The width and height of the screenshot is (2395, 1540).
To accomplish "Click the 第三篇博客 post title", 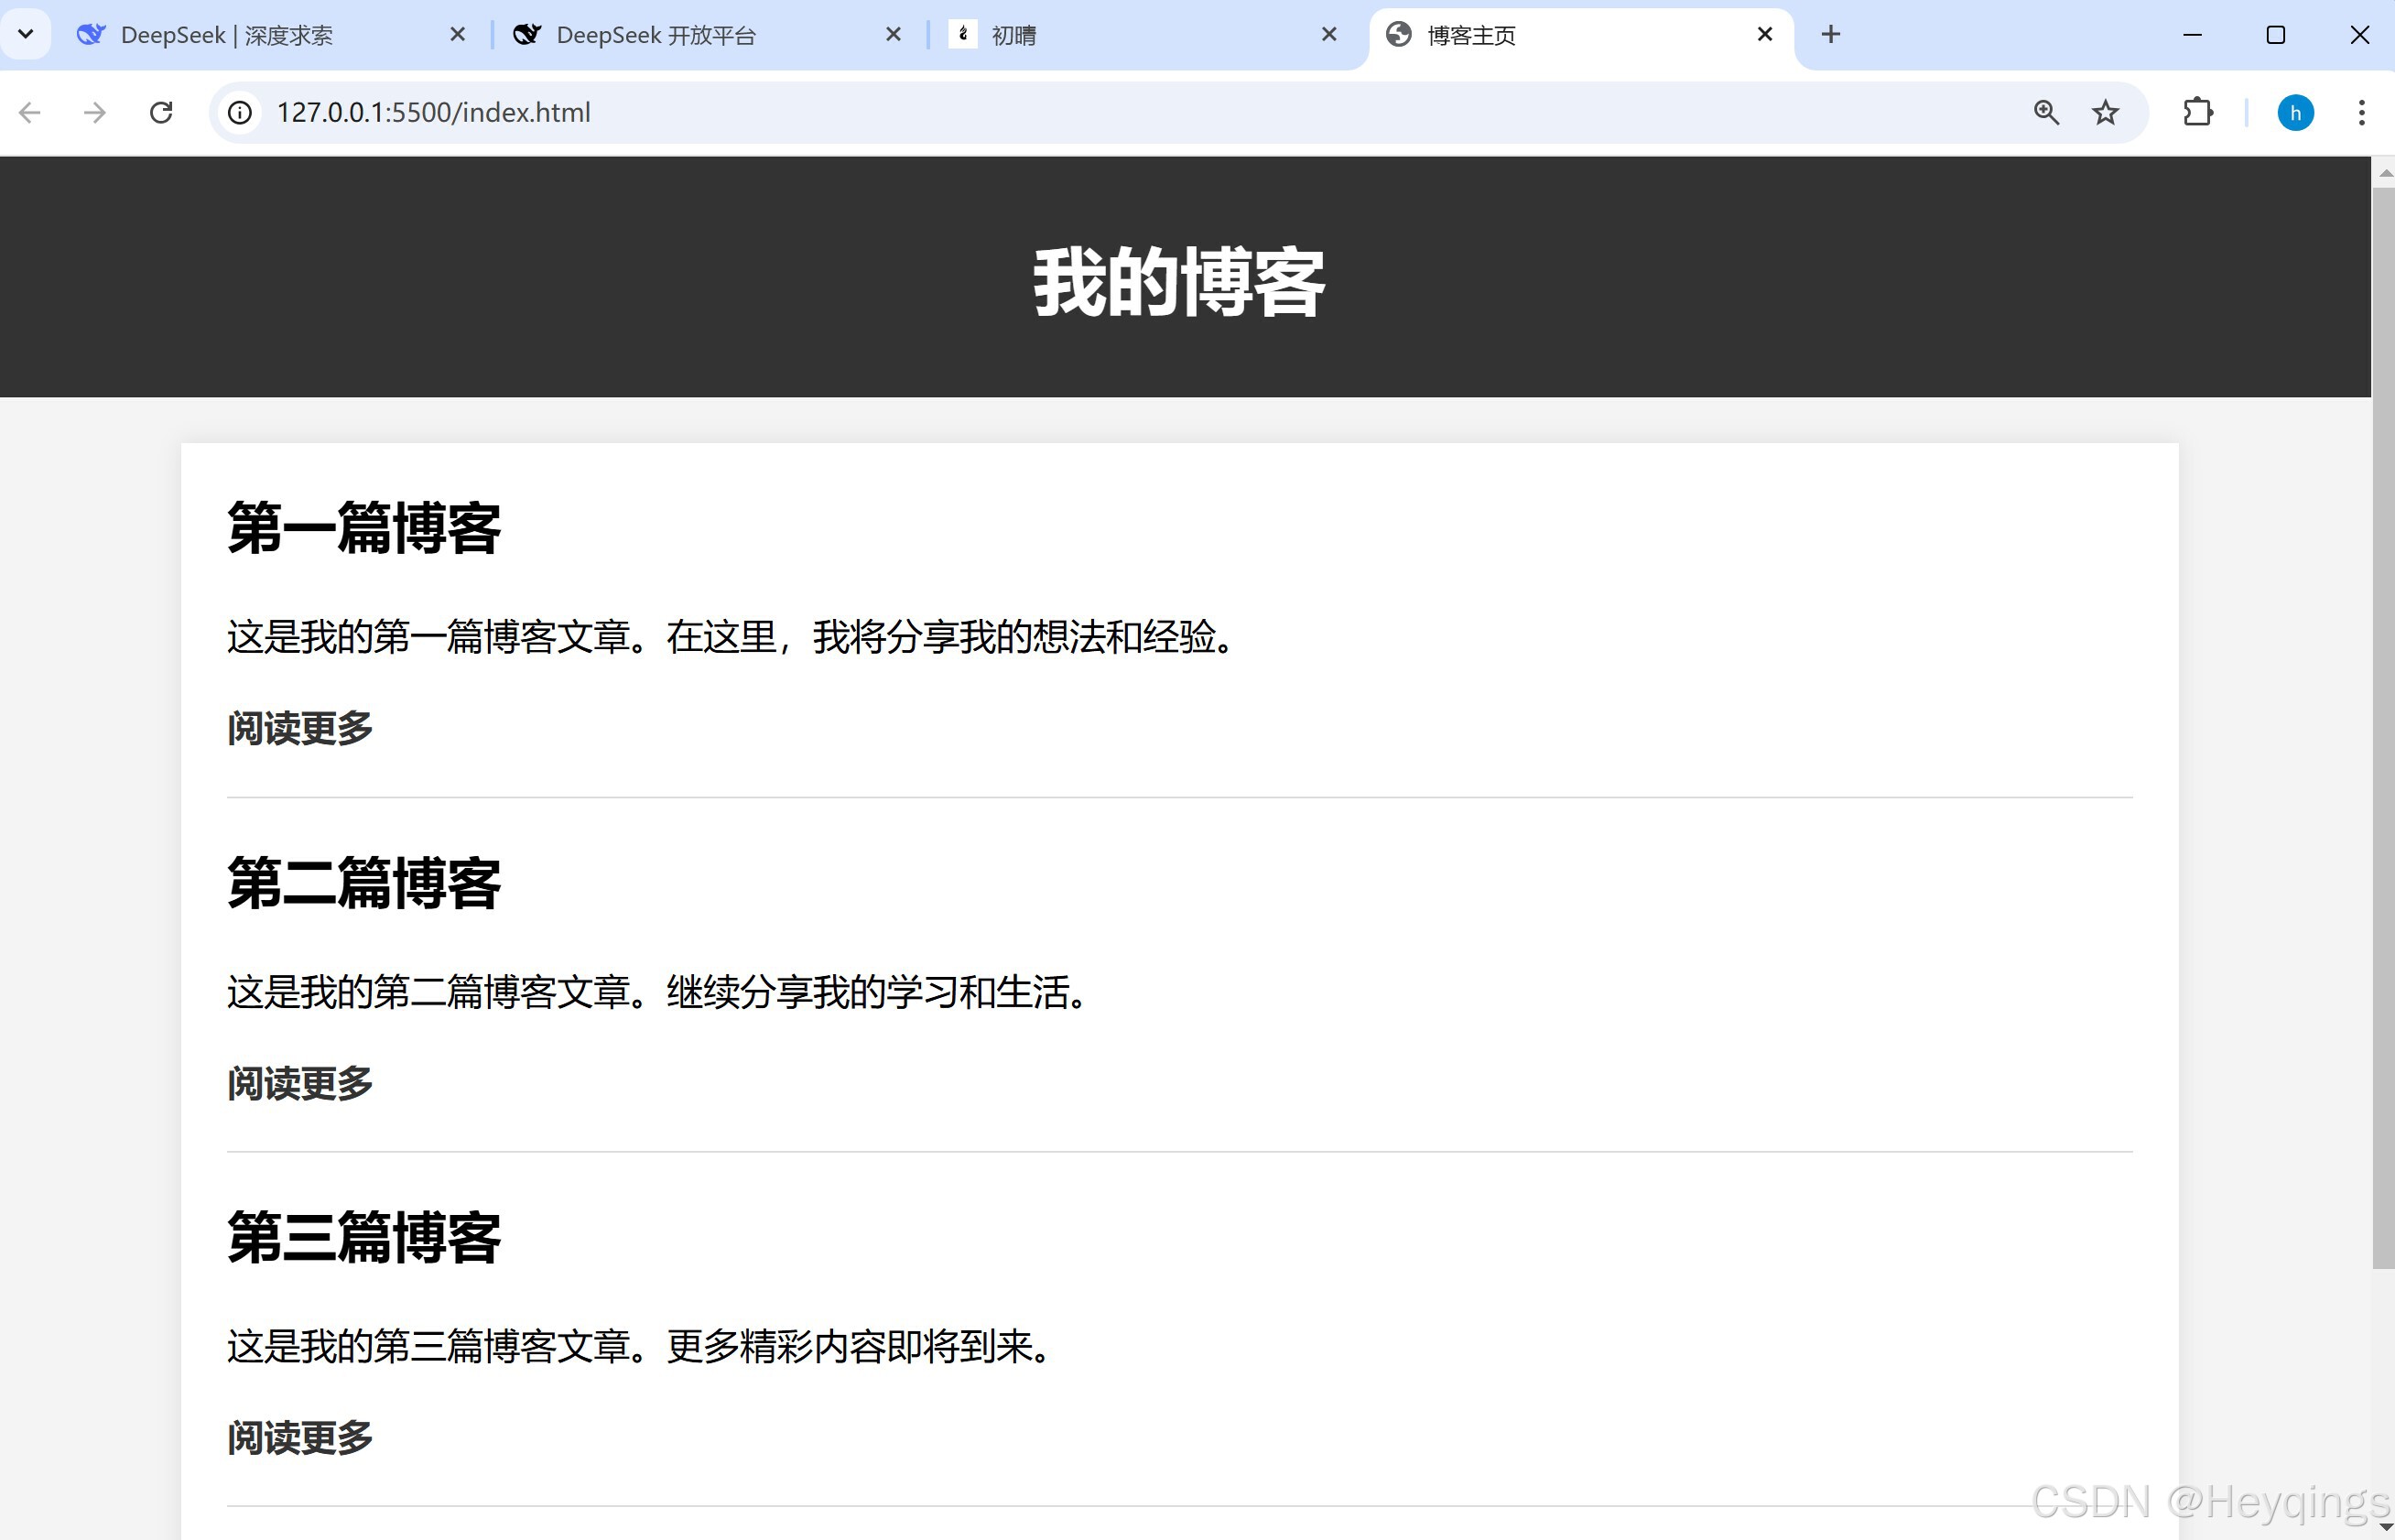I will 364,1237.
